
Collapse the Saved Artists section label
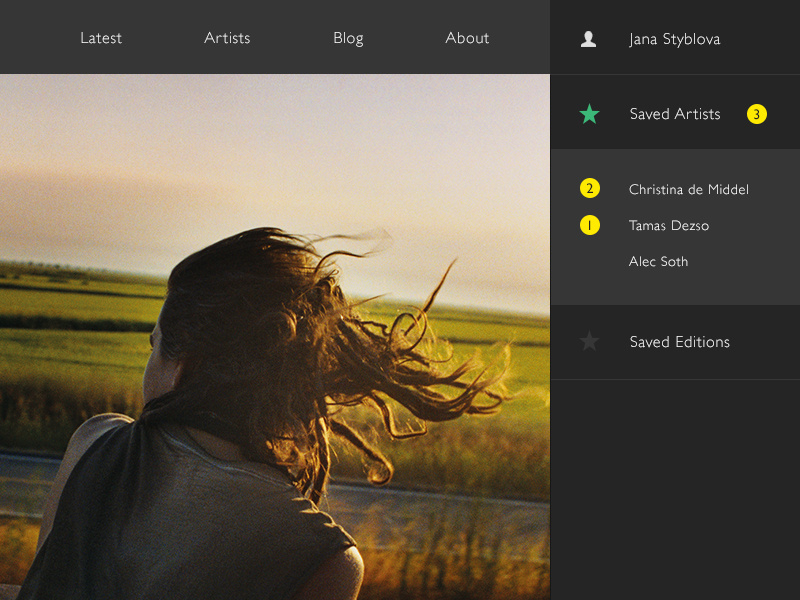pos(675,114)
